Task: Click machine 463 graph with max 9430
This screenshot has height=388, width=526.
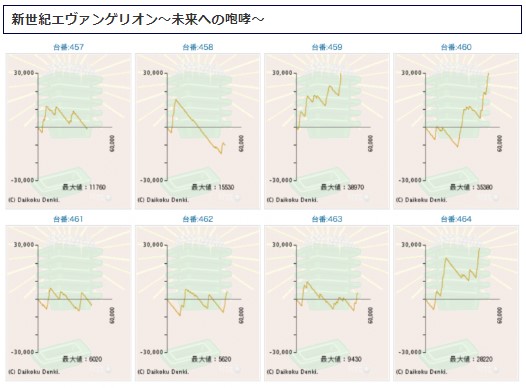Action: coord(327,303)
